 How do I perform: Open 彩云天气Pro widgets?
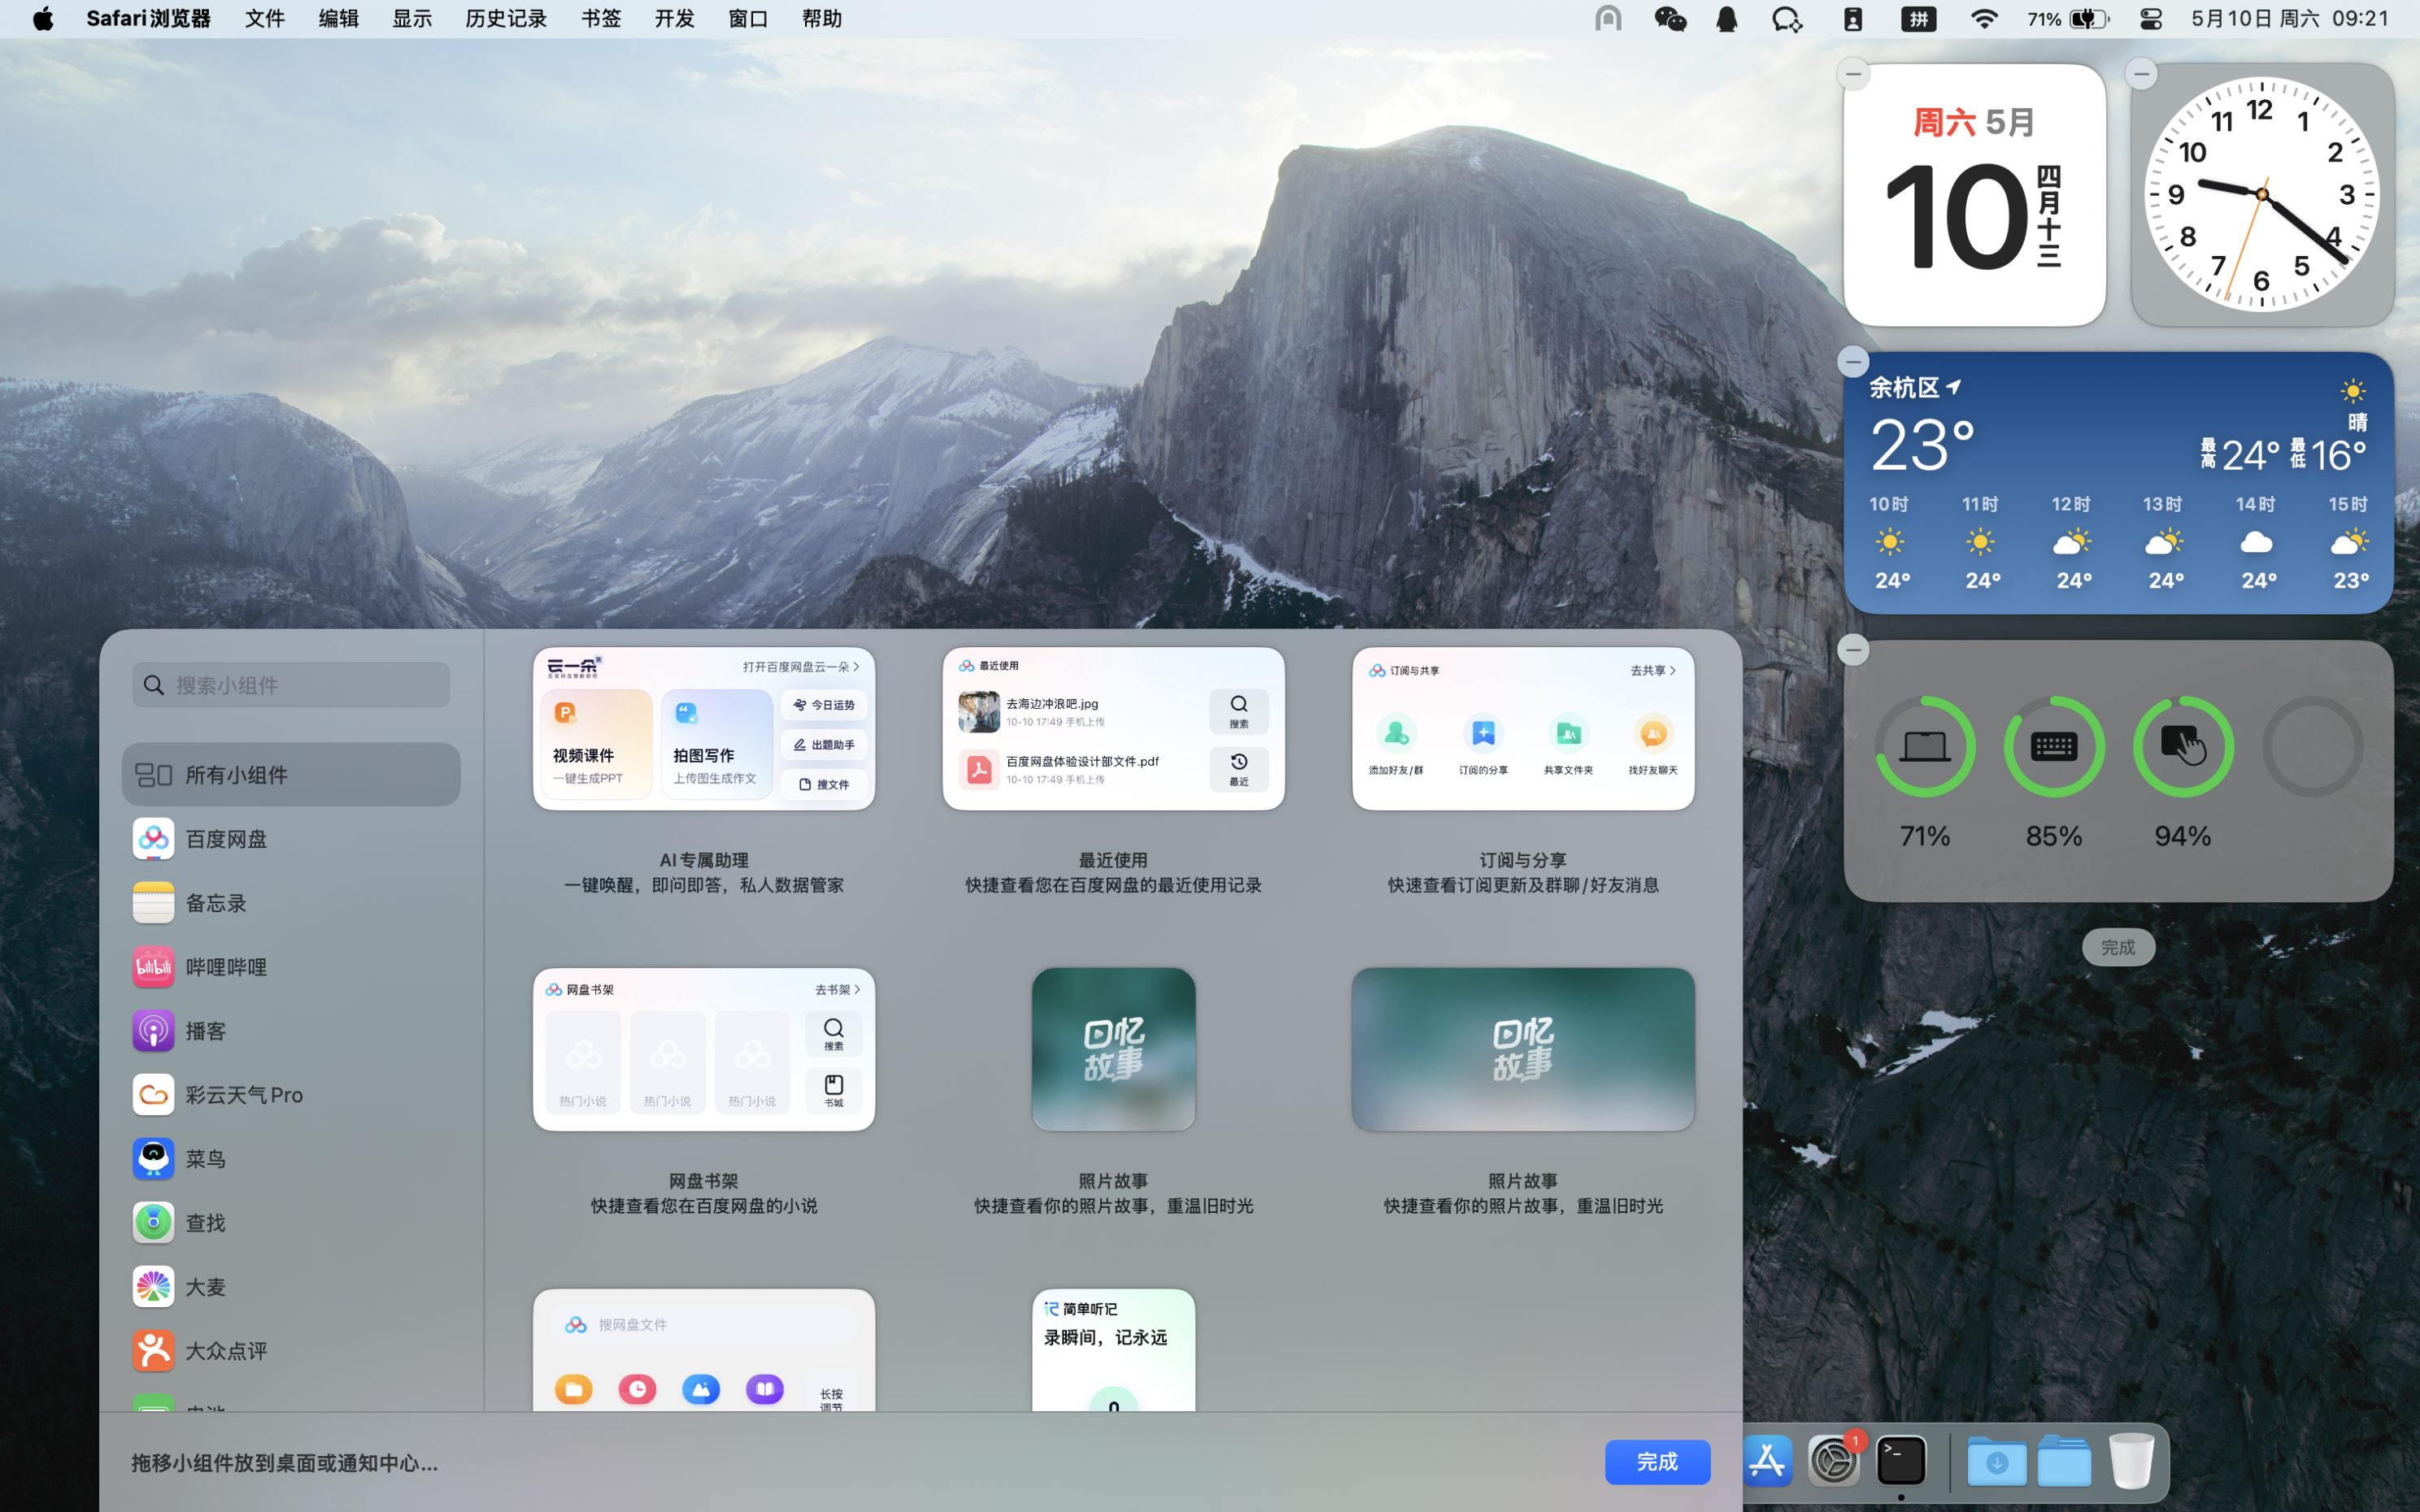coord(242,1095)
